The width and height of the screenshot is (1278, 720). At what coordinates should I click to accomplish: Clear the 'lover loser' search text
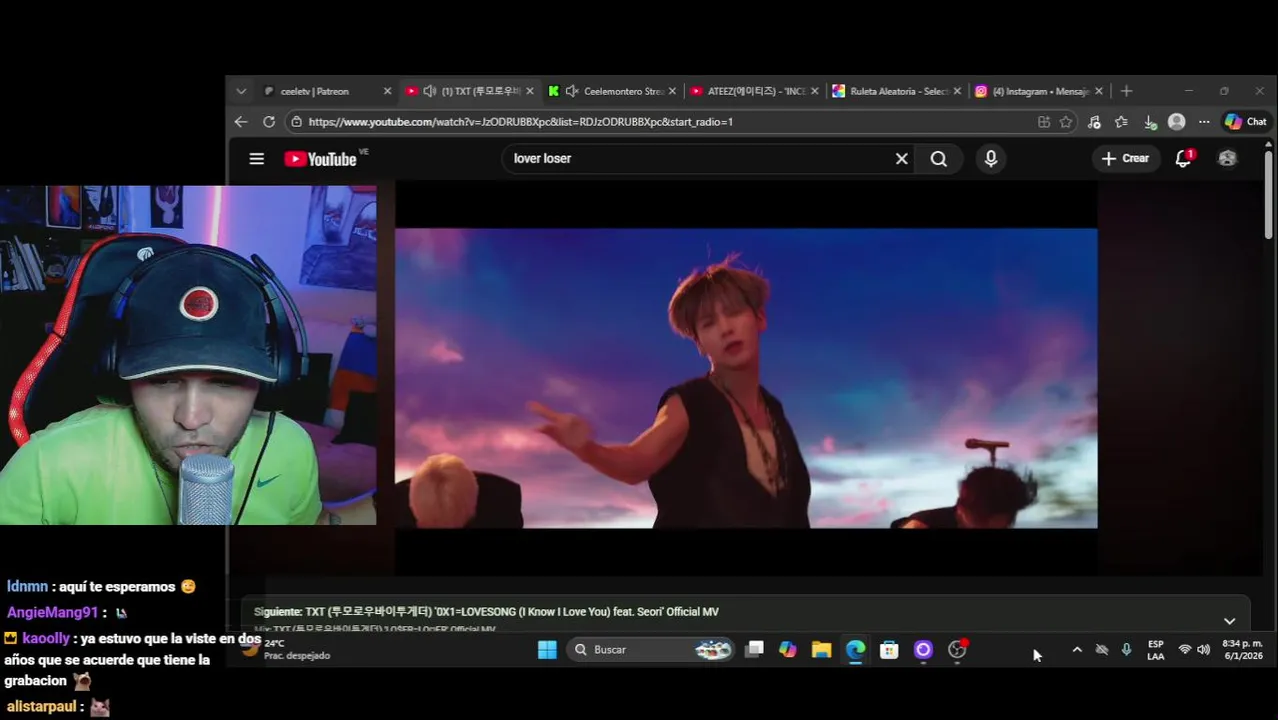click(x=901, y=159)
